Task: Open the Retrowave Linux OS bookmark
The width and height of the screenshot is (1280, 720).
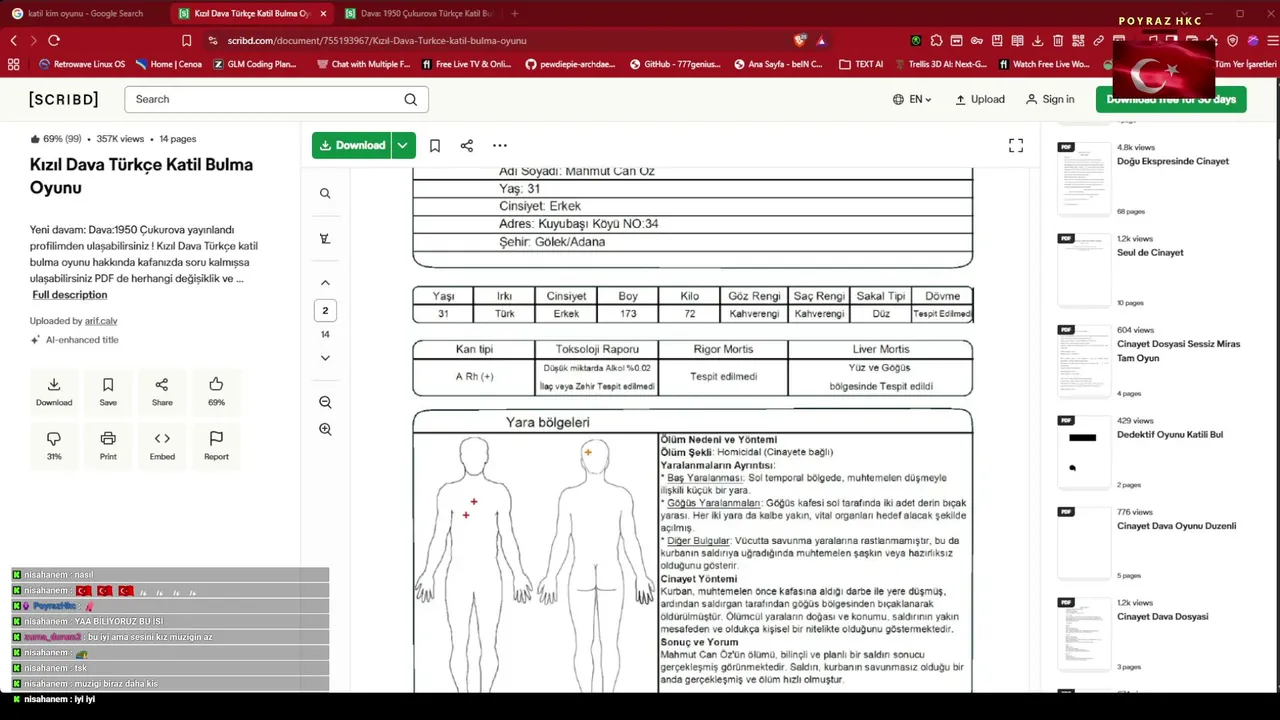Action: (82, 64)
